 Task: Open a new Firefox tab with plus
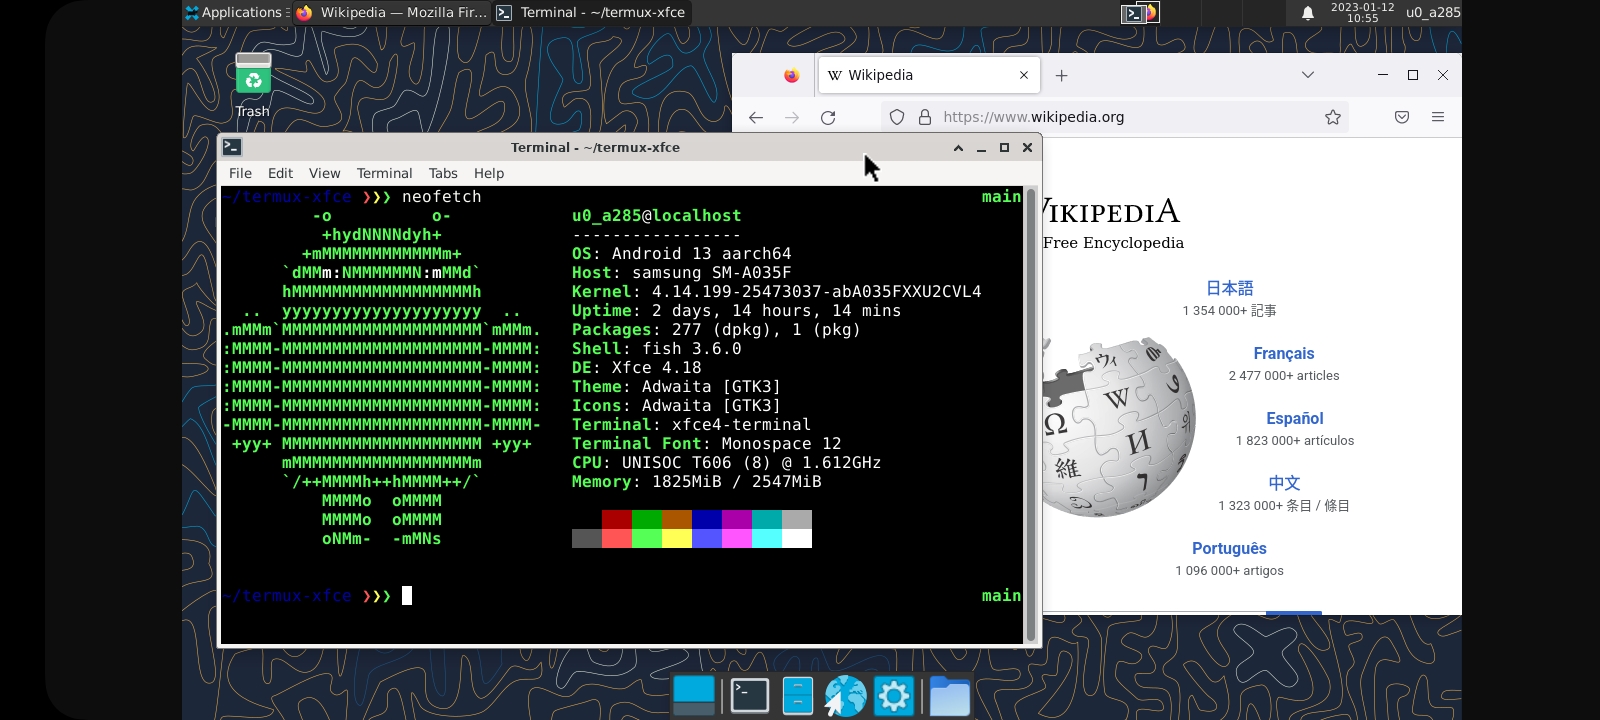pos(1062,75)
